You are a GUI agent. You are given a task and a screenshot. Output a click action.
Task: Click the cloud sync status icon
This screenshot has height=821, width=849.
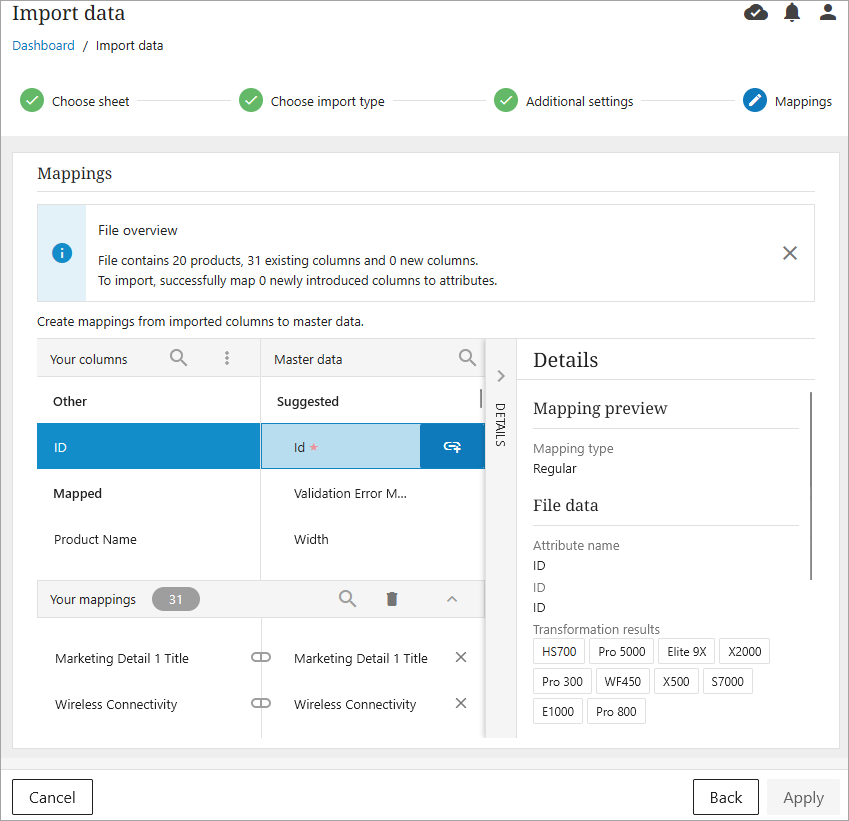coord(756,13)
